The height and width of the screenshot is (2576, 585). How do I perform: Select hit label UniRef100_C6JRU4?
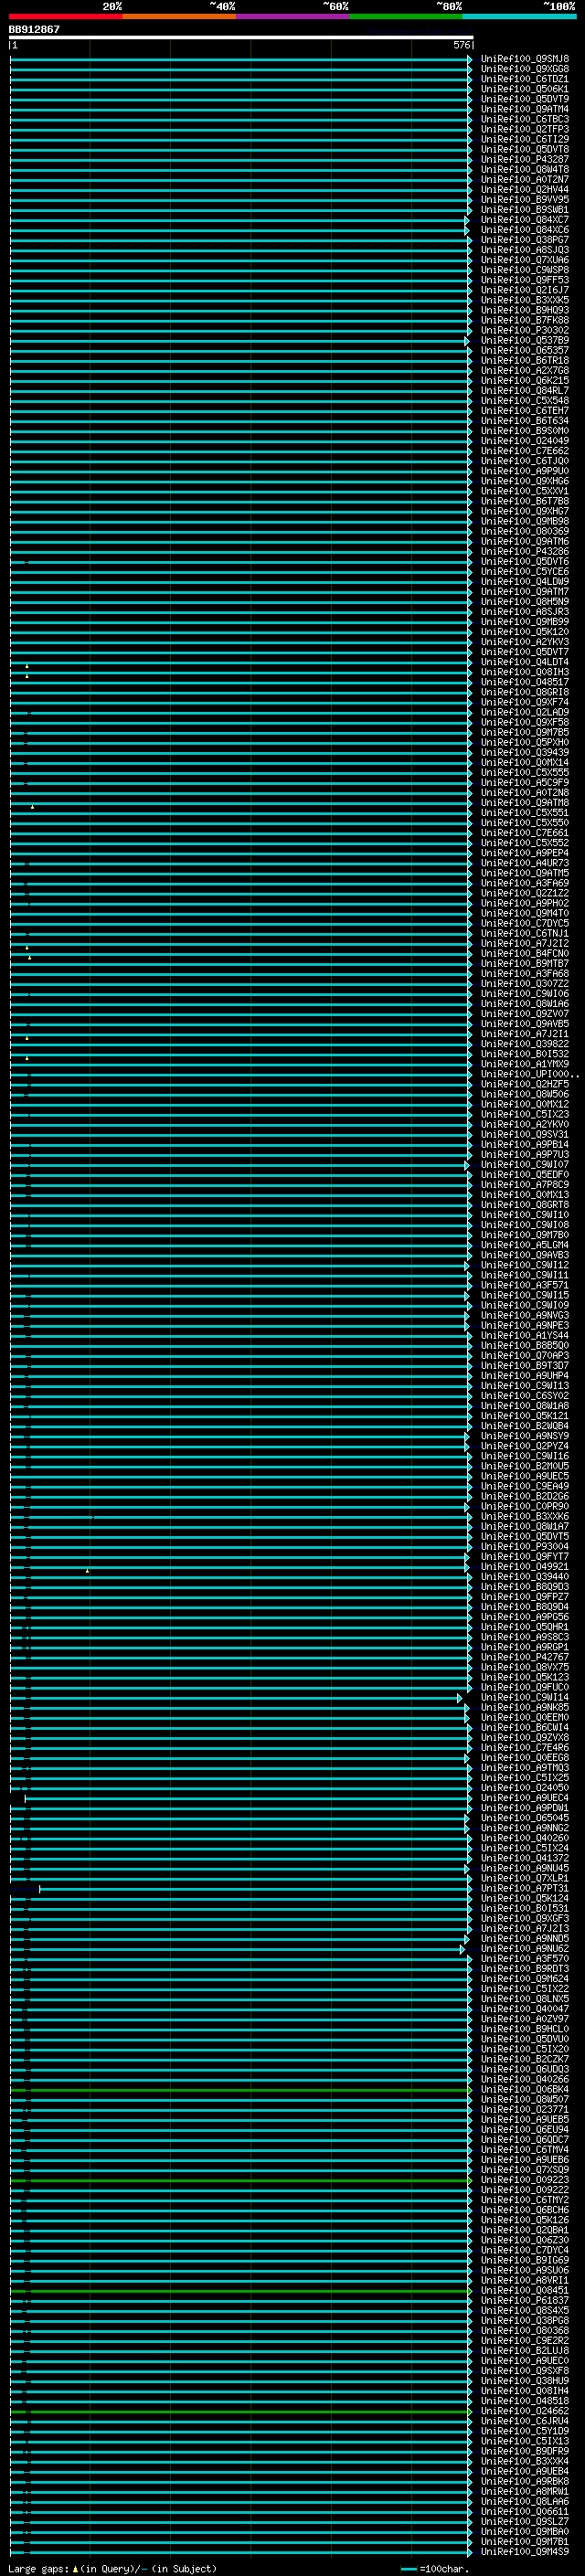coord(524,2421)
